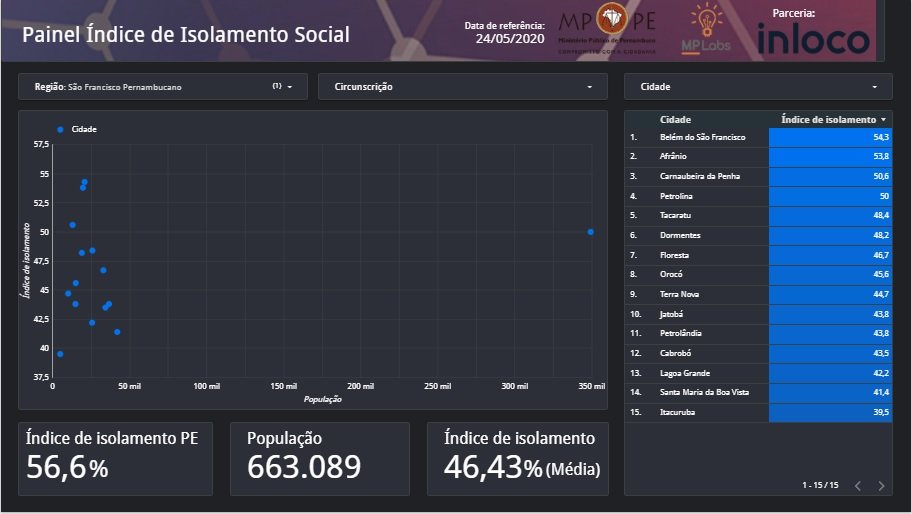
Task: Click the Cidade column header in table
Action: (676, 119)
